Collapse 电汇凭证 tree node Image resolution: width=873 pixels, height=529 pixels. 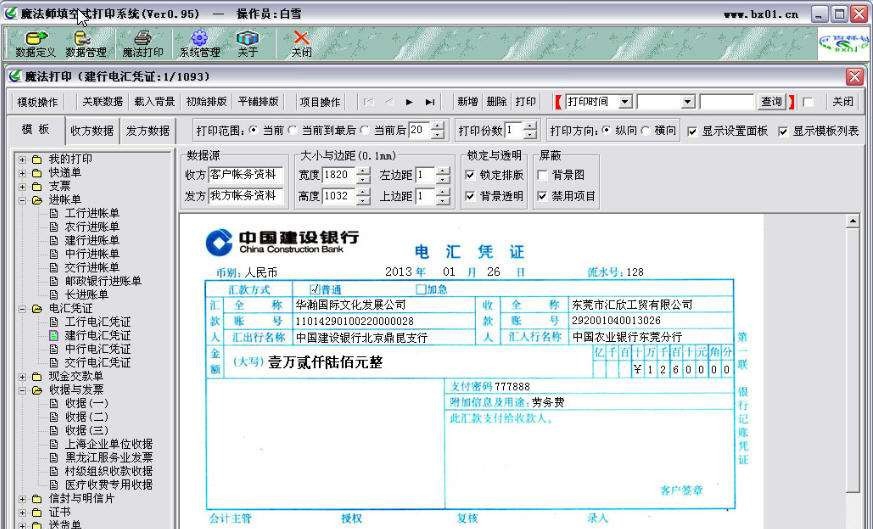pos(22,308)
